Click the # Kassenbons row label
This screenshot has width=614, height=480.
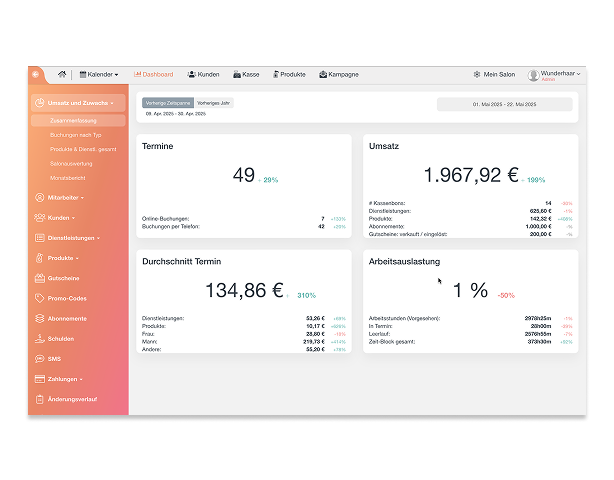pos(386,203)
